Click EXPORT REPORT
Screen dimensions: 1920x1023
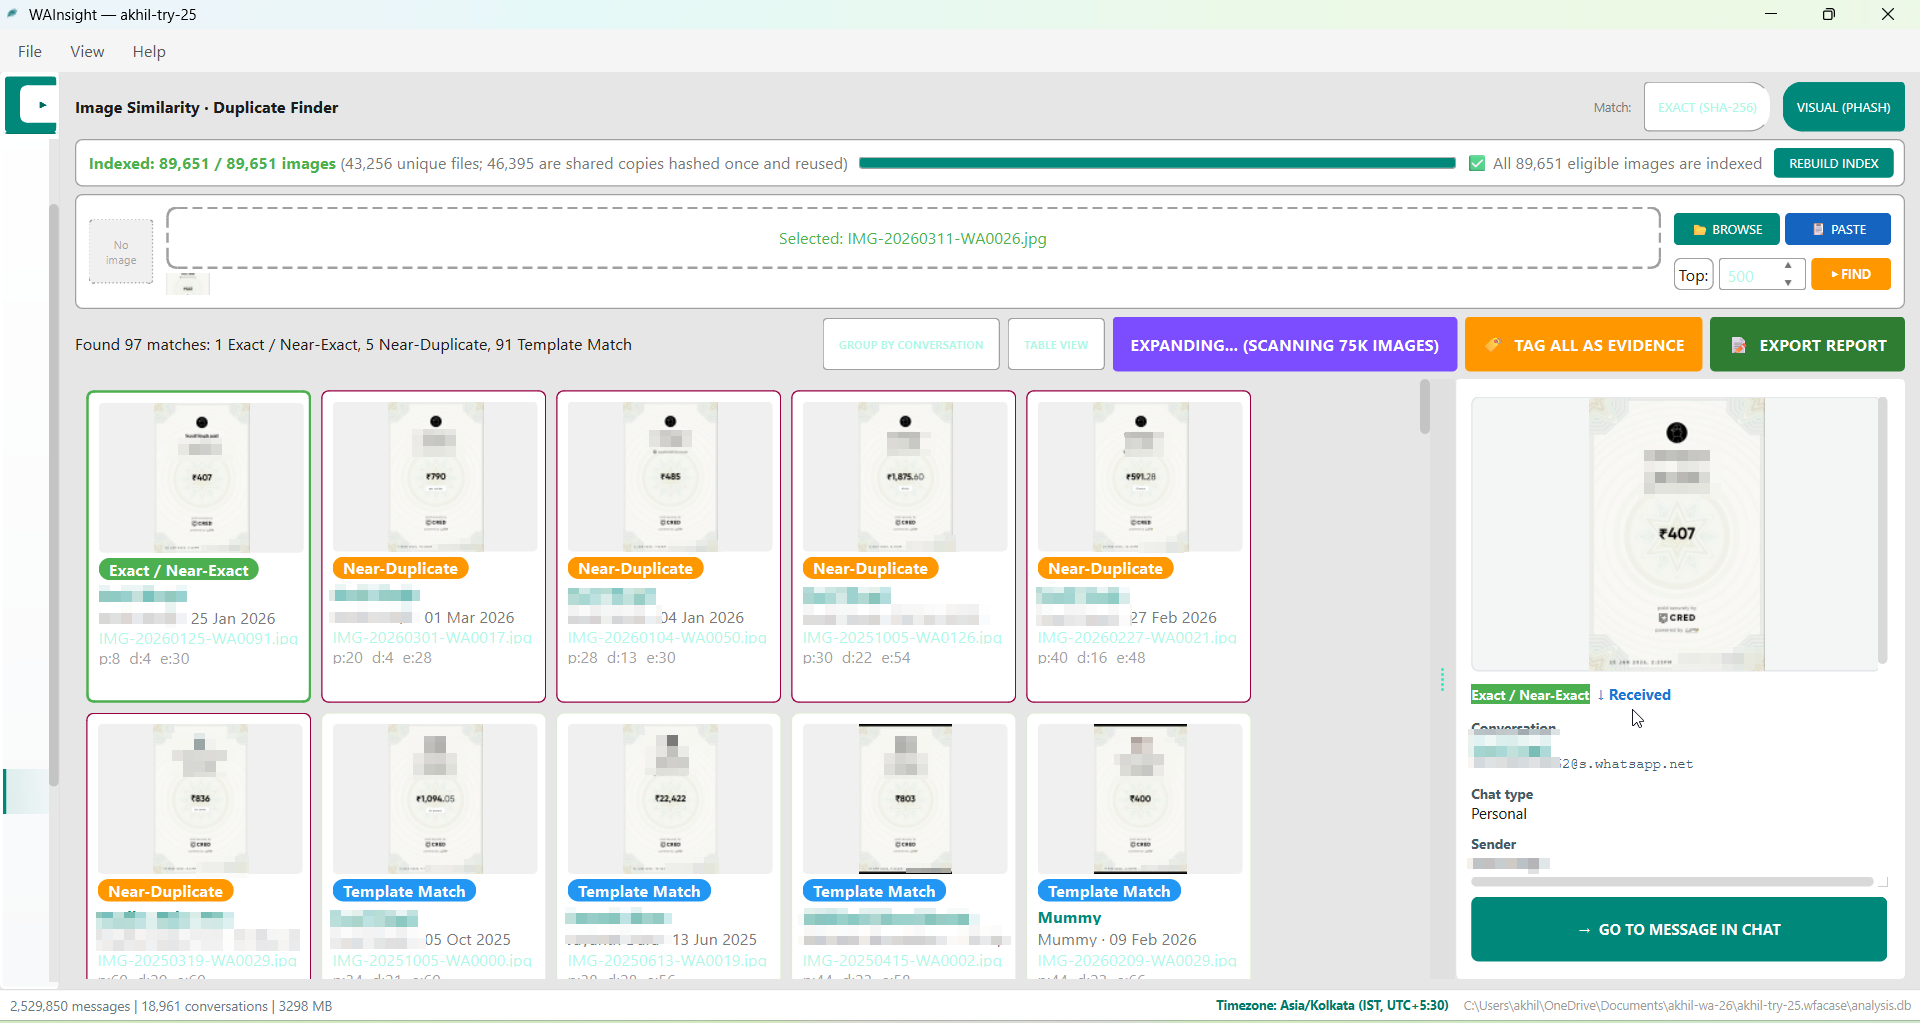pyautogui.click(x=1807, y=345)
